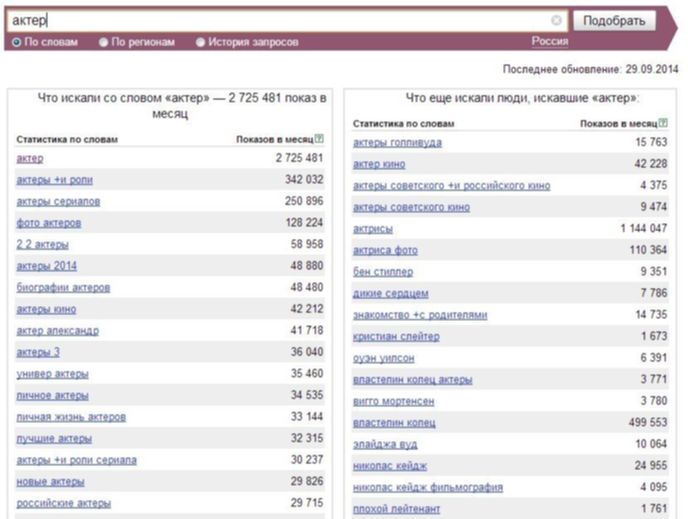Select the По регионам radio button
Screen dimensions: 688x519
[103, 42]
